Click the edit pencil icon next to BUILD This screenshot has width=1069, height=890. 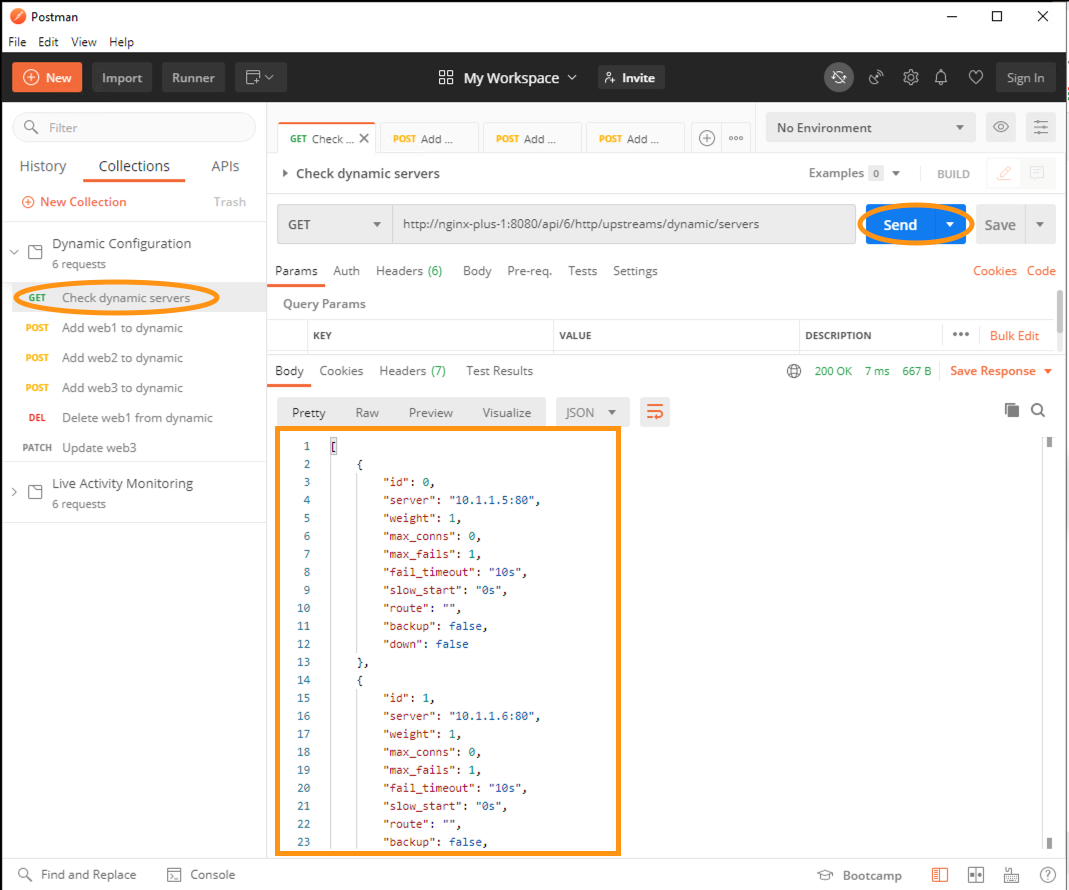click(x=1004, y=173)
